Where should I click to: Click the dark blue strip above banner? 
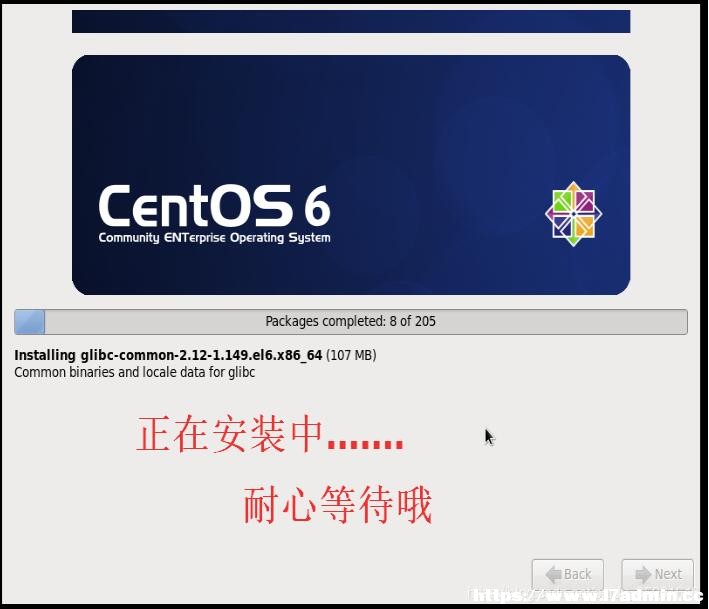click(x=351, y=21)
